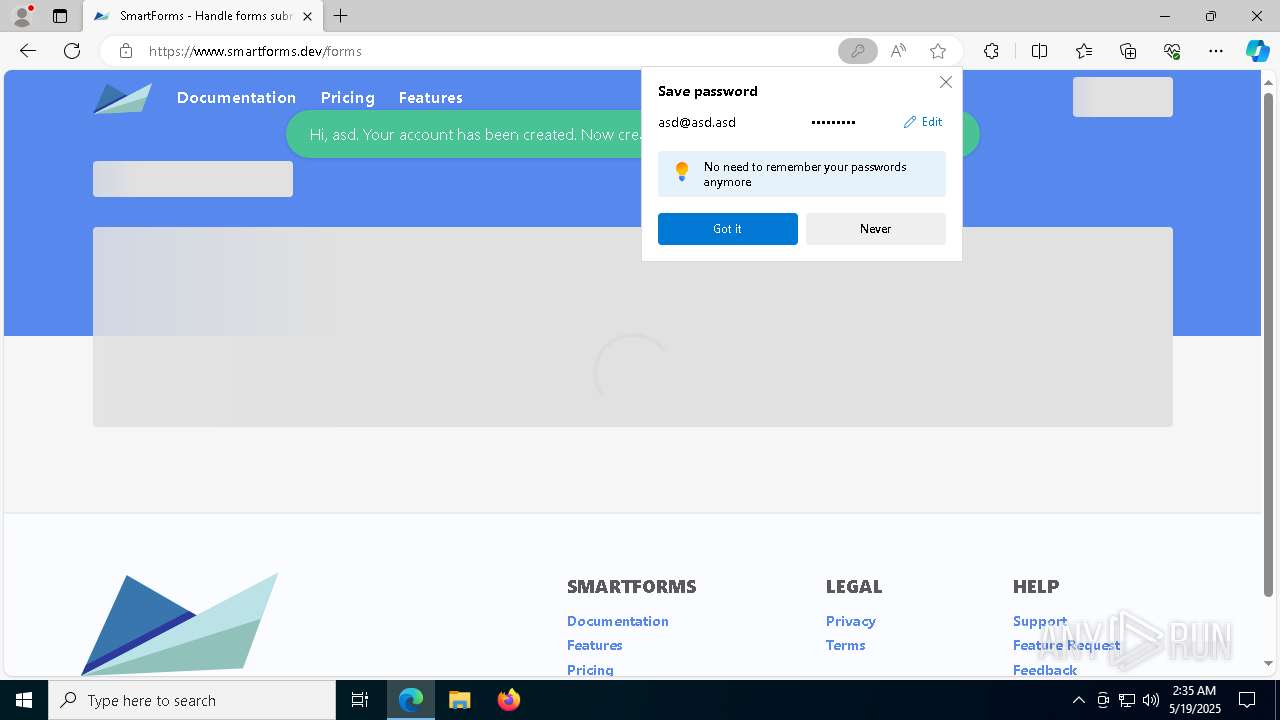Open the Windows Start menu
This screenshot has width=1280, height=720.
click(x=24, y=700)
